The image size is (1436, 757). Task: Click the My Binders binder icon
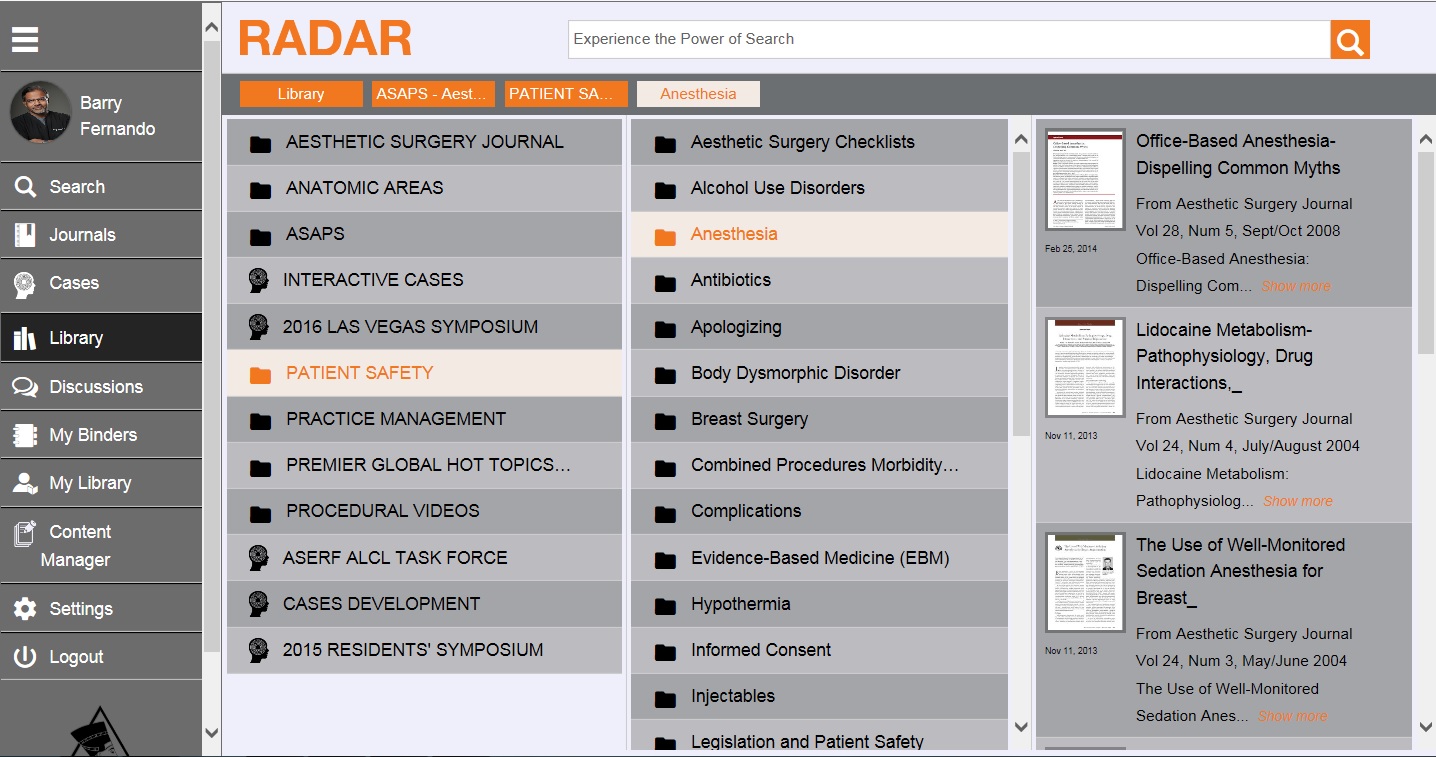click(x=25, y=435)
